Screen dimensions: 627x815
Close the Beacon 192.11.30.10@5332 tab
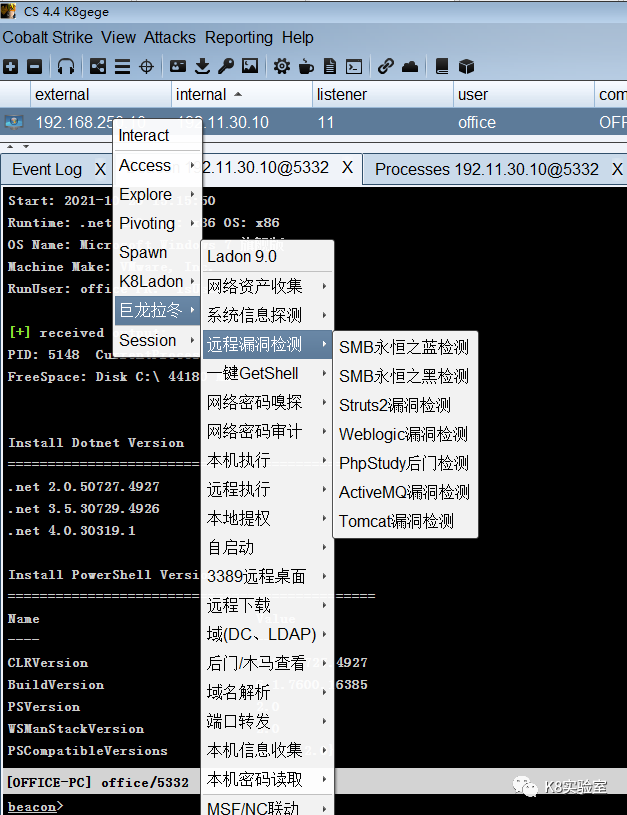348,168
